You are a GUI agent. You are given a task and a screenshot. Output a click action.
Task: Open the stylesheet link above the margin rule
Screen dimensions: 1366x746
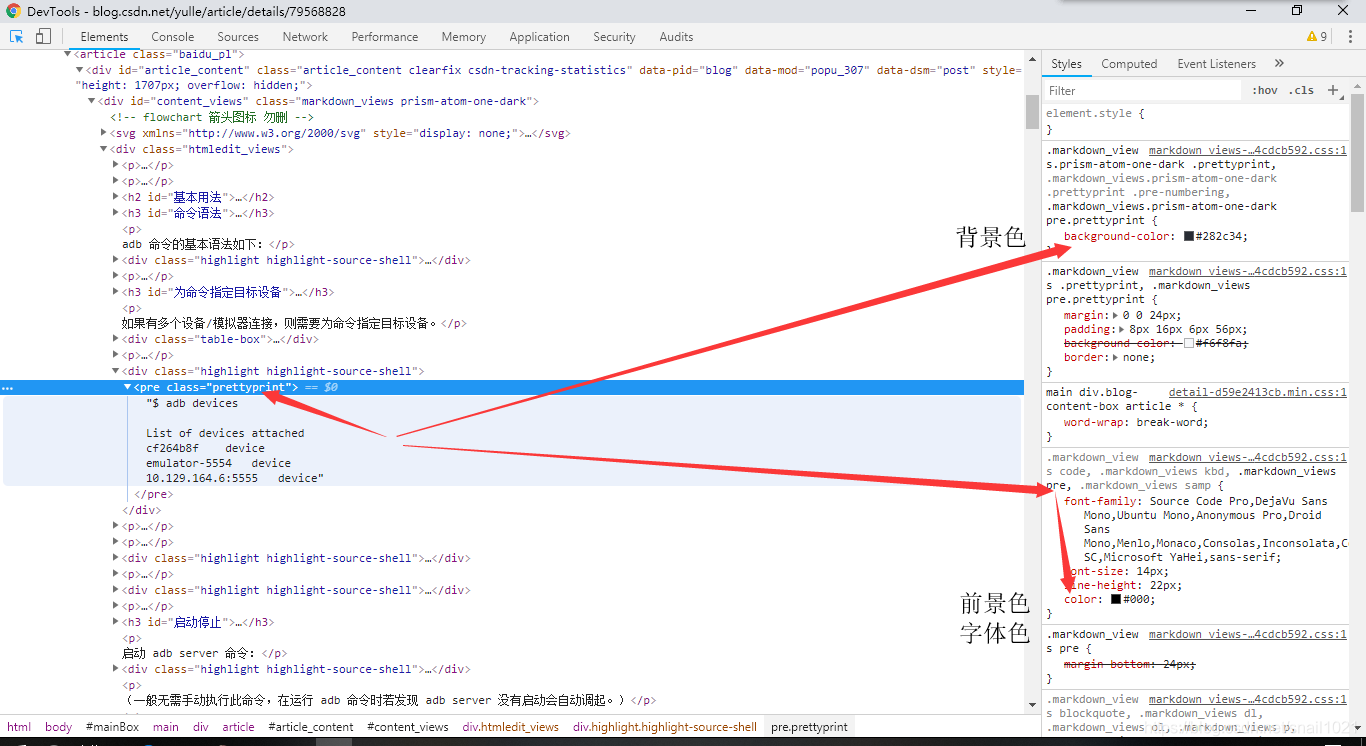coord(1248,271)
